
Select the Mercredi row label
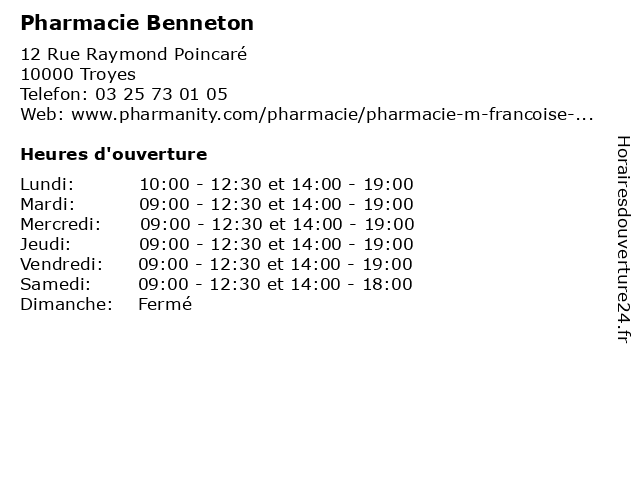click(60, 224)
